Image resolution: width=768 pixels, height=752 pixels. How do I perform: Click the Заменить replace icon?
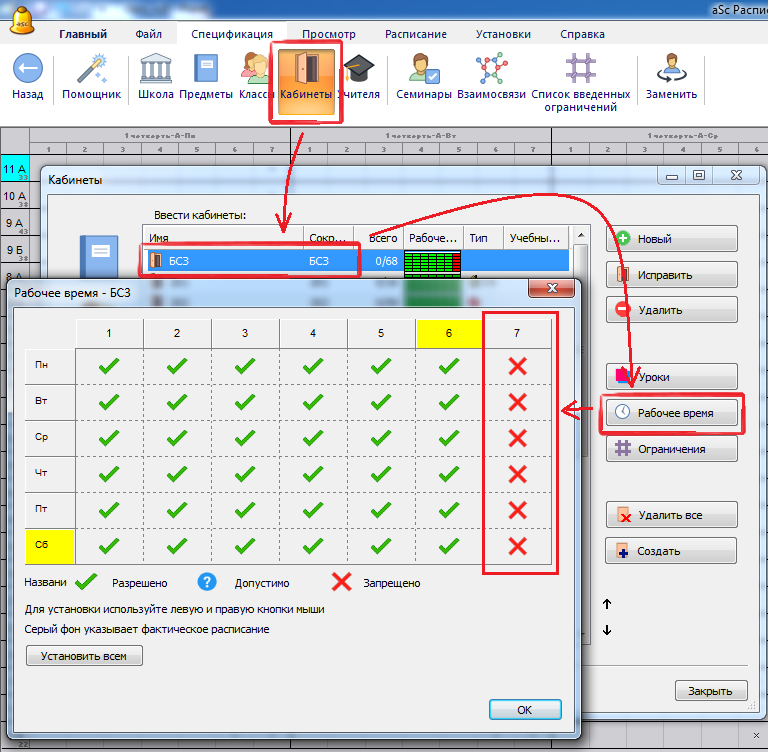point(671,70)
